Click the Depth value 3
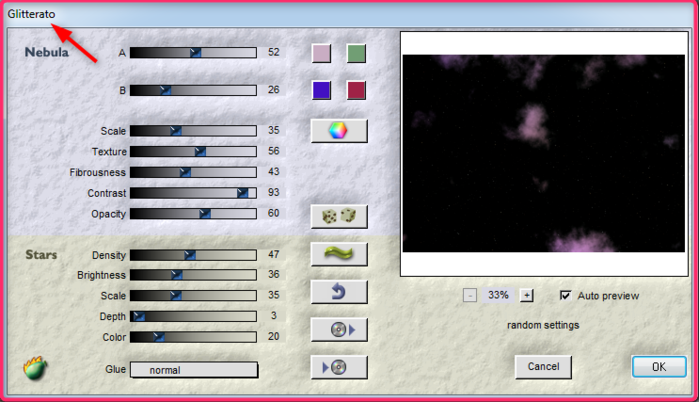Image resolution: width=699 pixels, height=402 pixels. 274,316
